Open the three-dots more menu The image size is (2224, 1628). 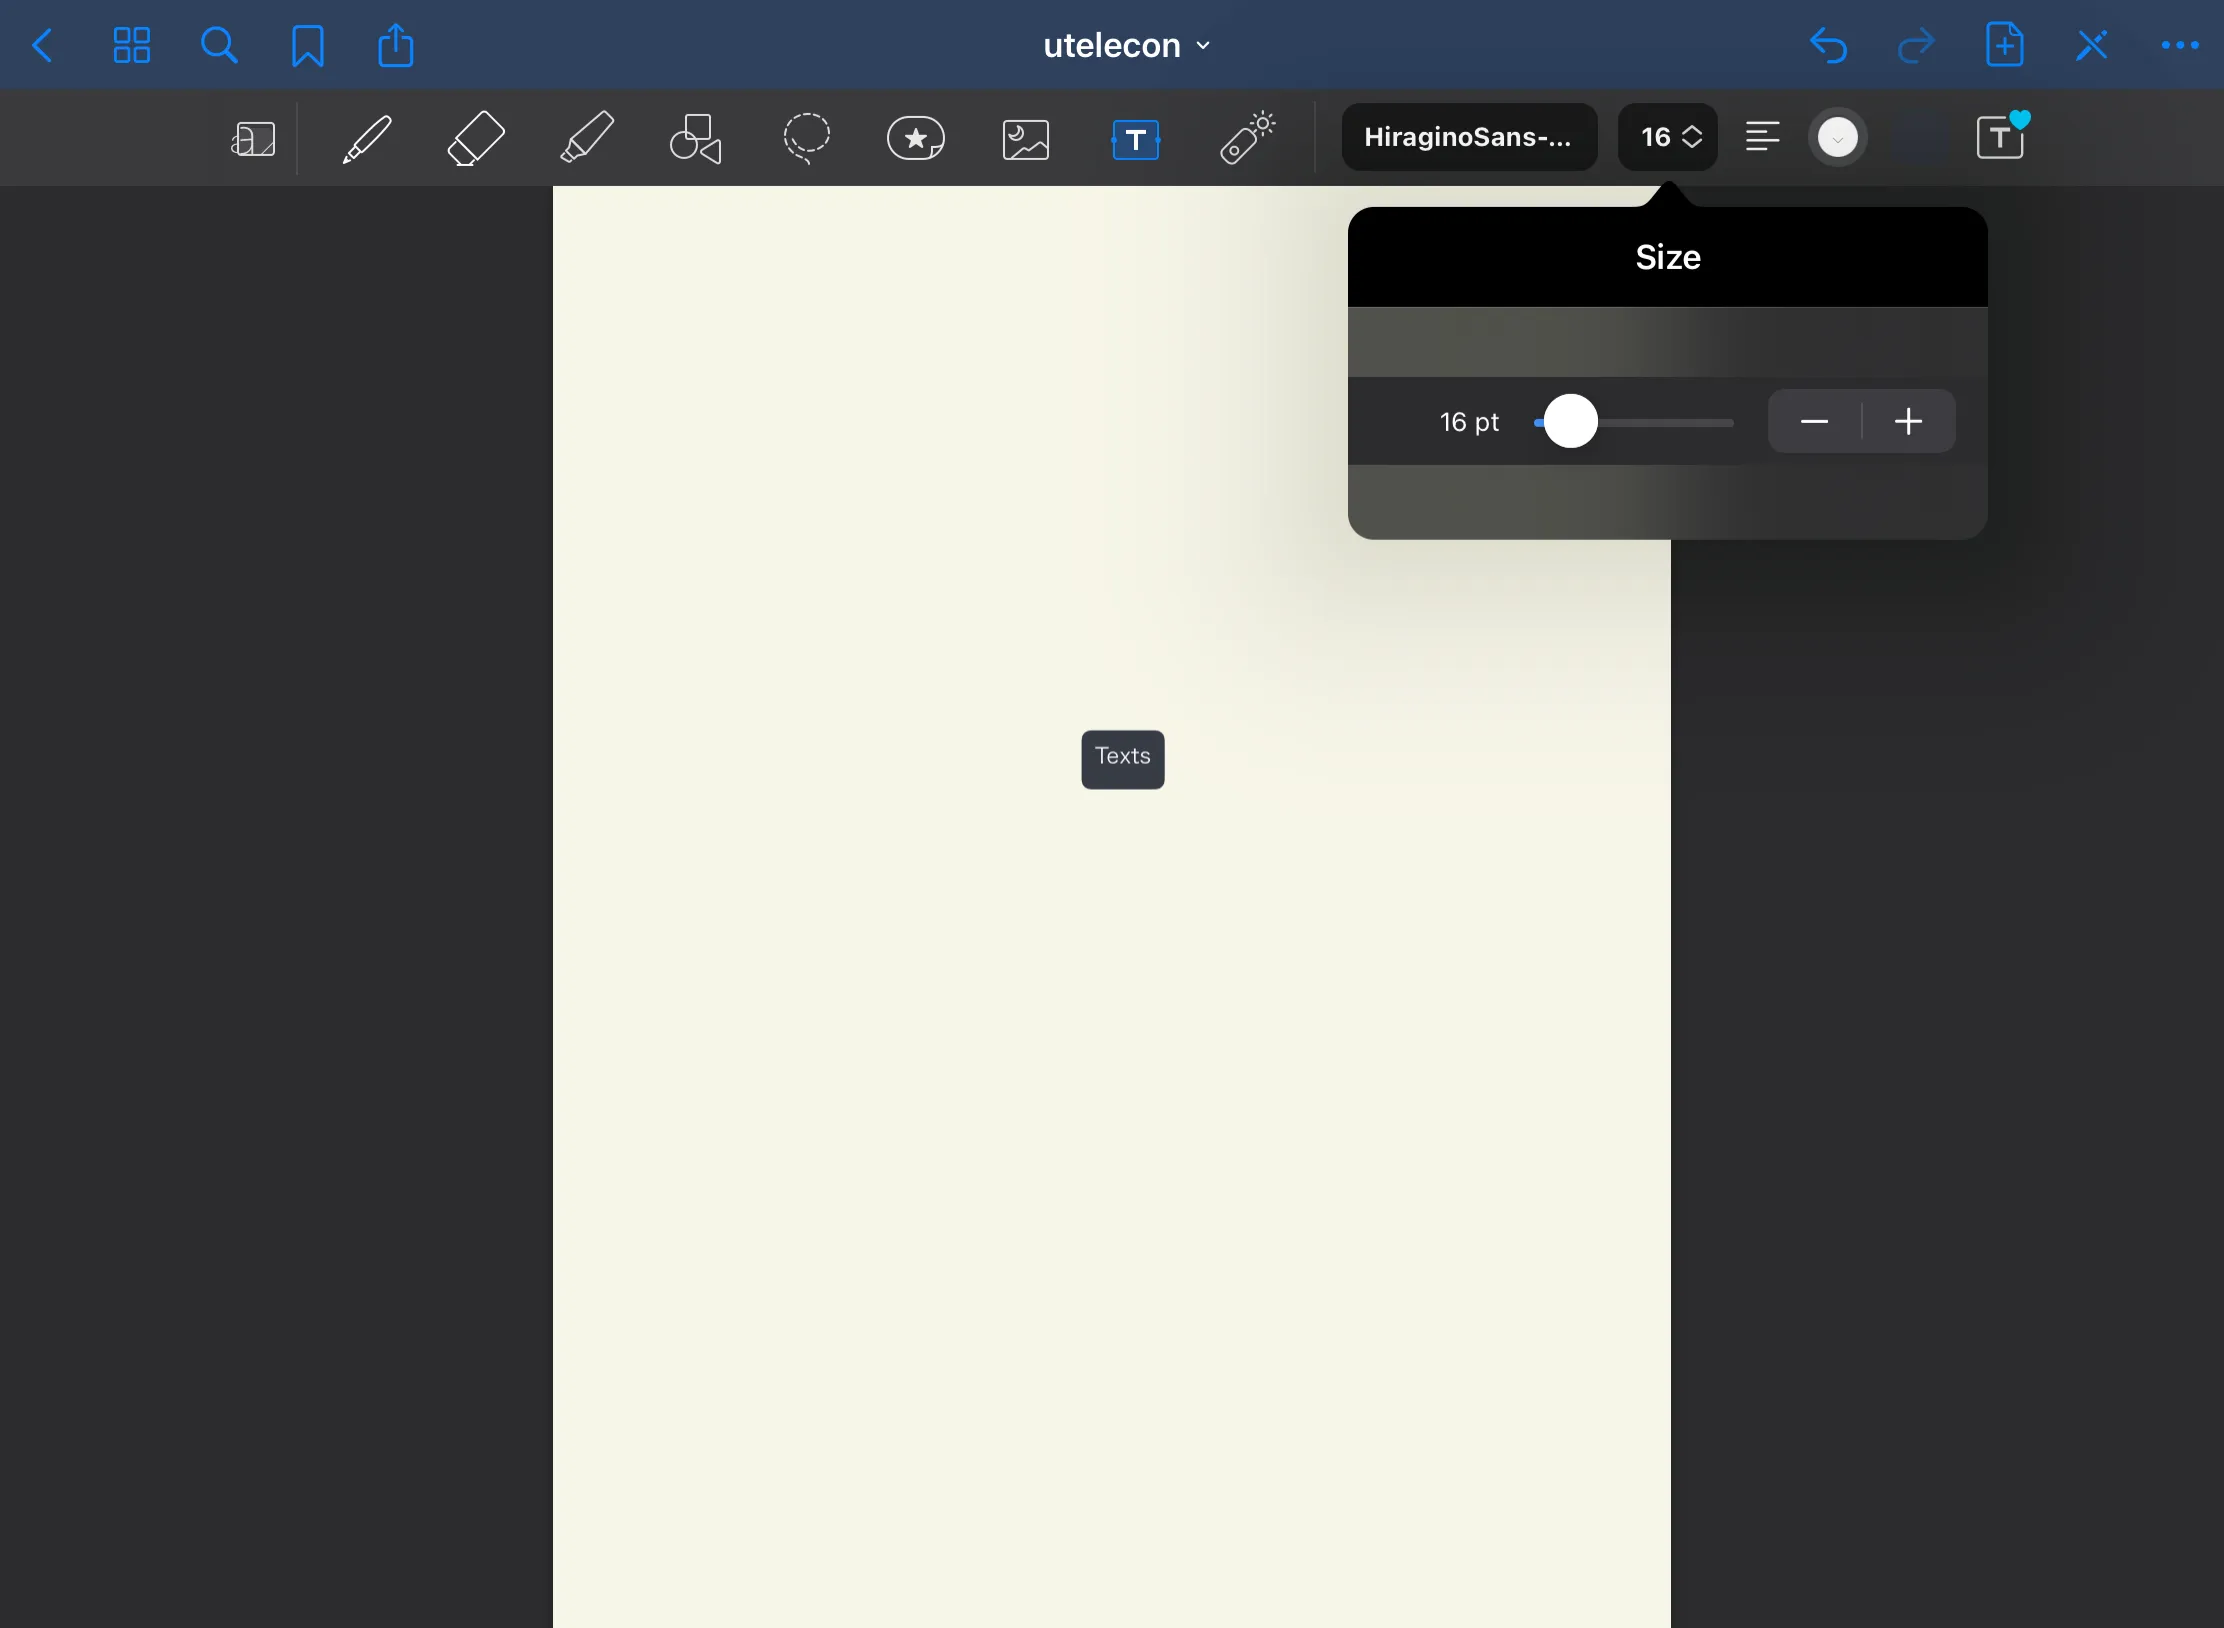coord(2179,46)
